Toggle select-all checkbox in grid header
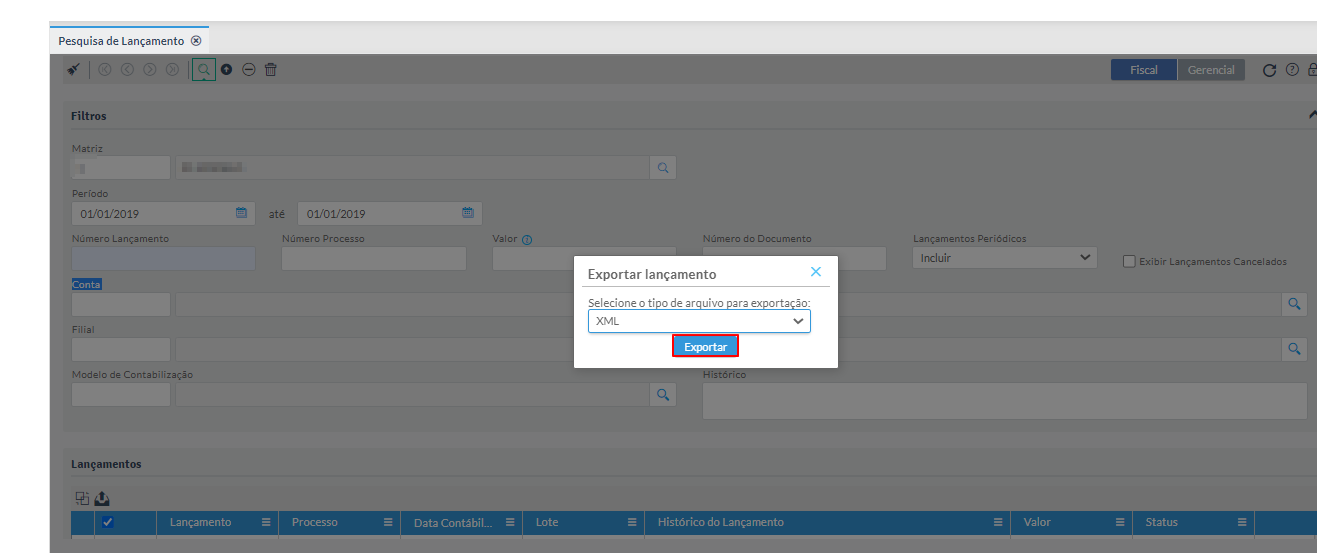 (x=108, y=522)
